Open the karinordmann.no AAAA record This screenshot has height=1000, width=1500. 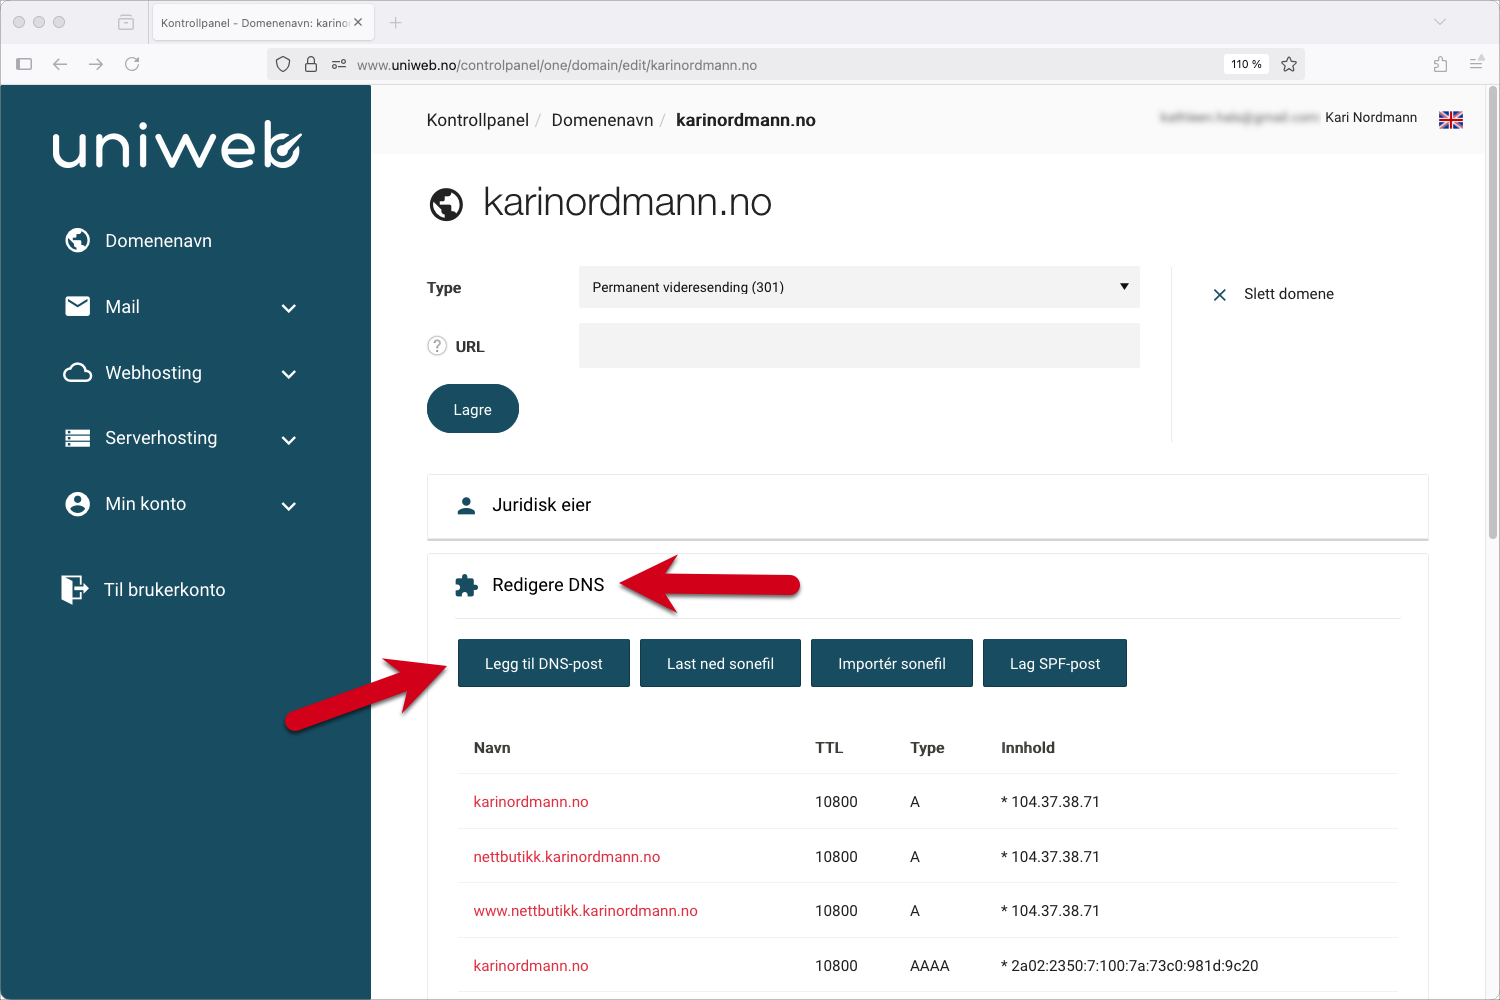pyautogui.click(x=531, y=966)
